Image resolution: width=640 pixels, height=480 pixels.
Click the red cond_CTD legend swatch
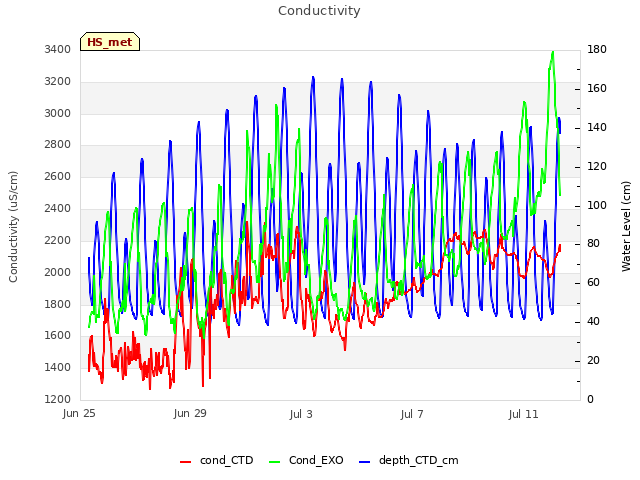185,462
